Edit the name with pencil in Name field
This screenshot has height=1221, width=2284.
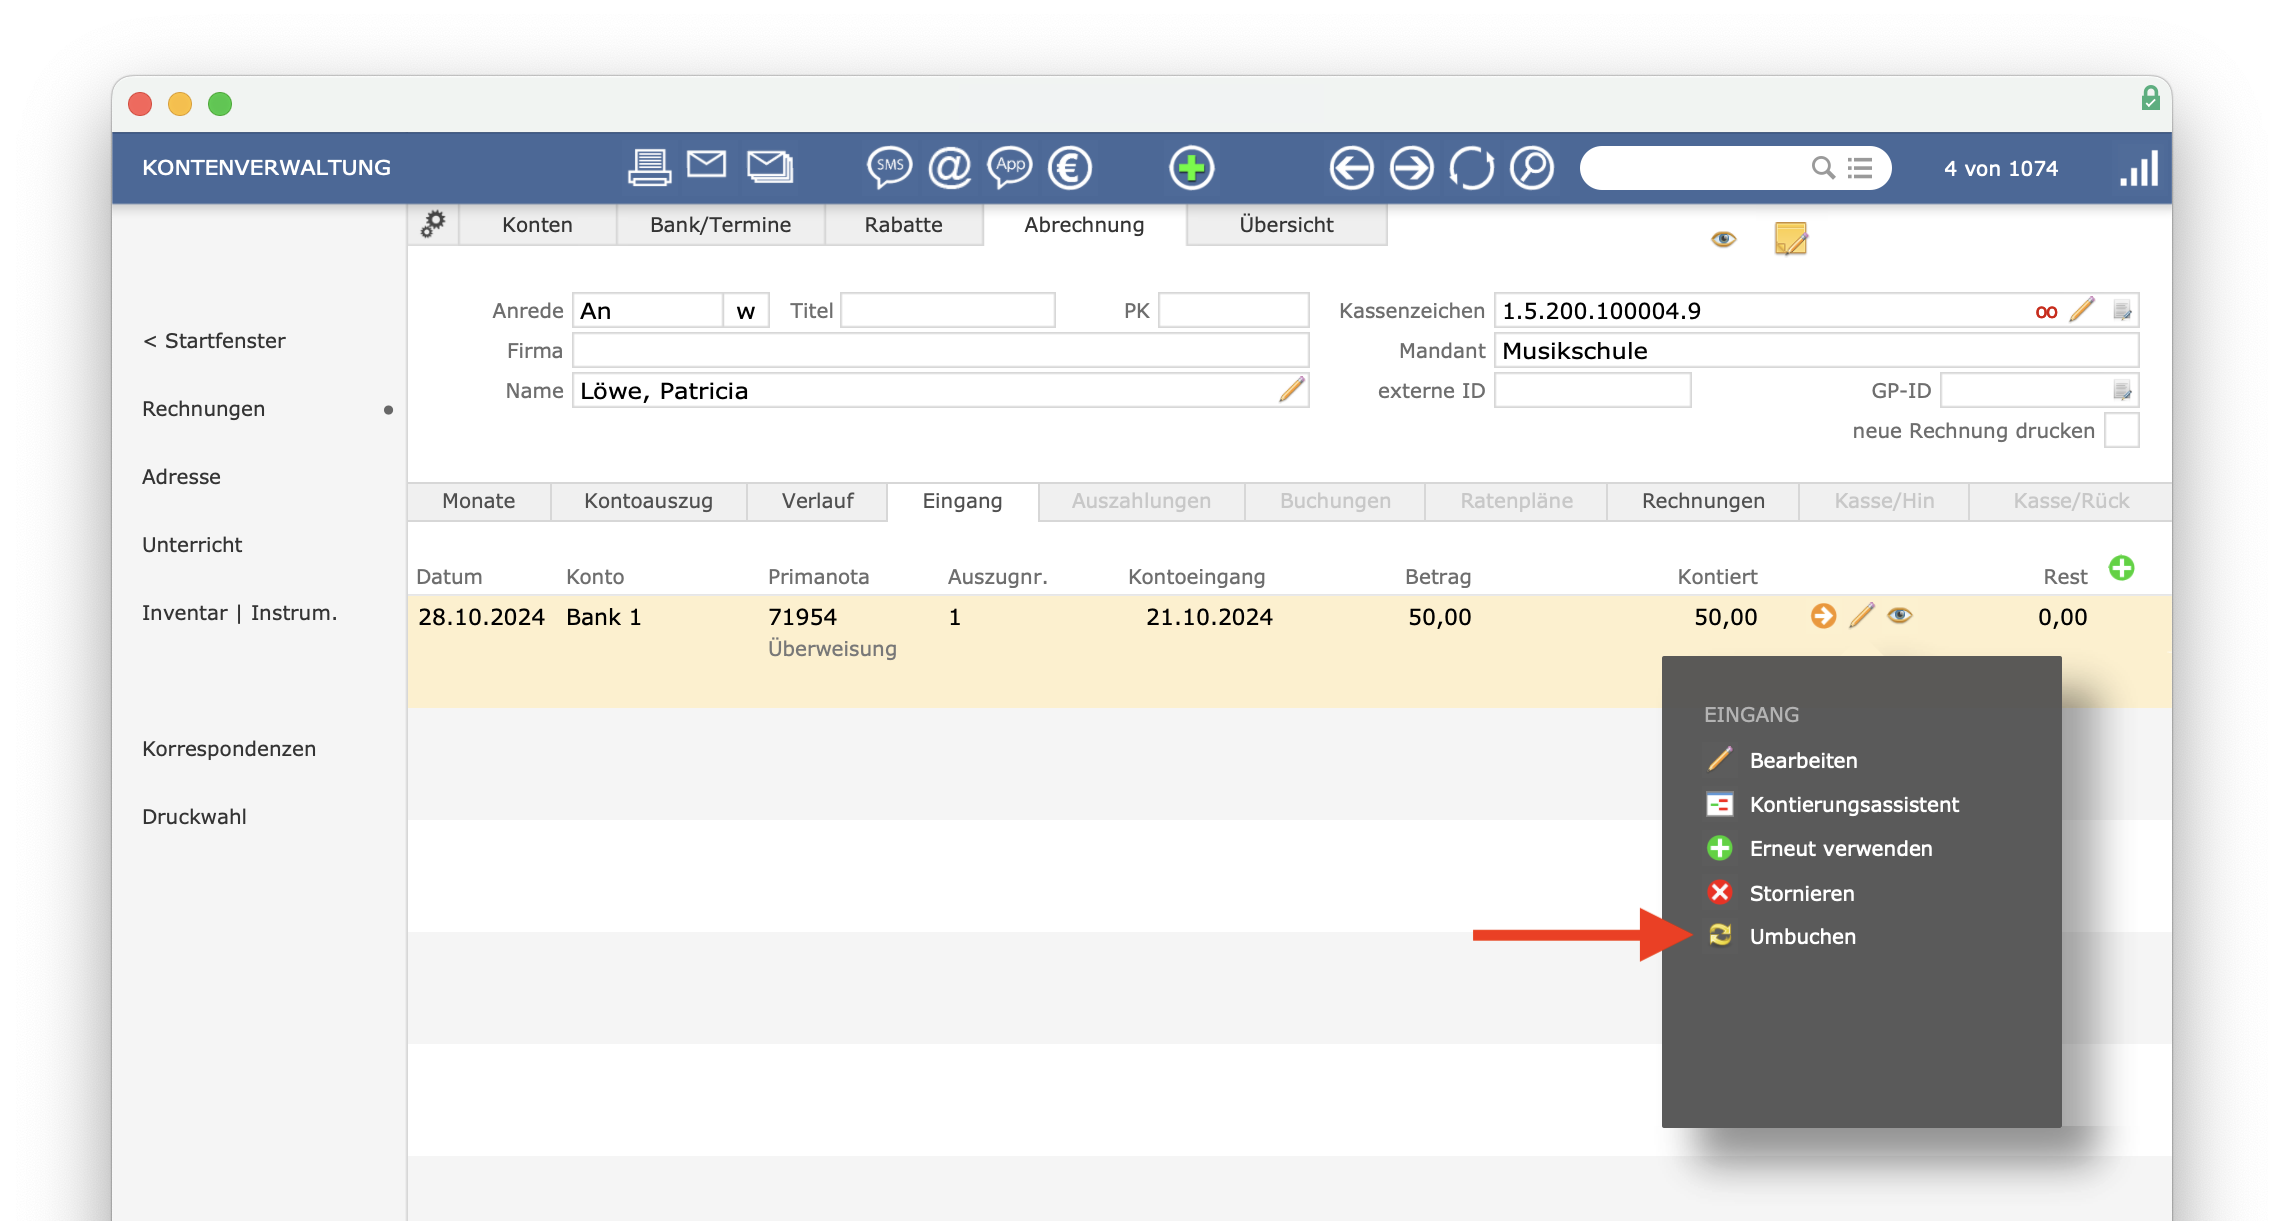pyautogui.click(x=1292, y=389)
